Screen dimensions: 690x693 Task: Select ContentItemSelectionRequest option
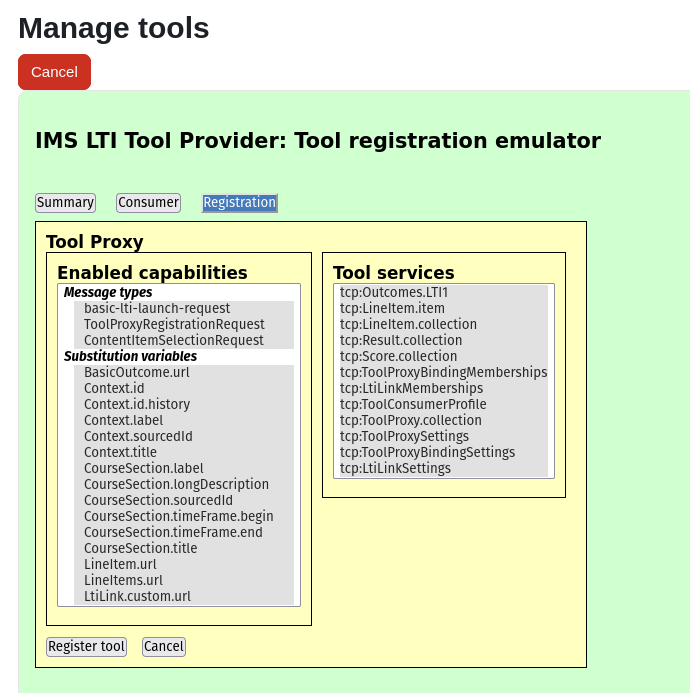point(184,340)
